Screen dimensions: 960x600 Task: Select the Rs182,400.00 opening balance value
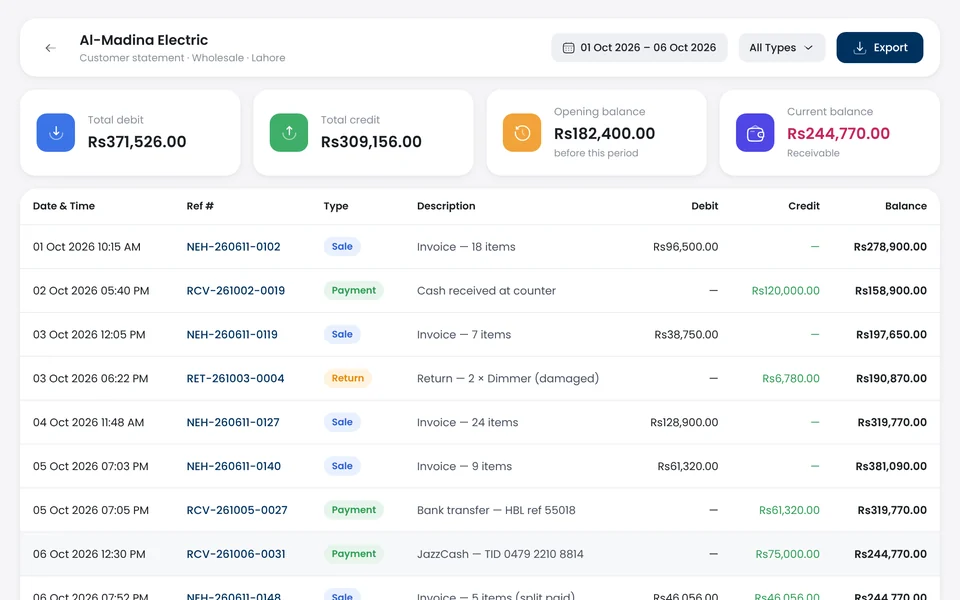[x=604, y=133]
